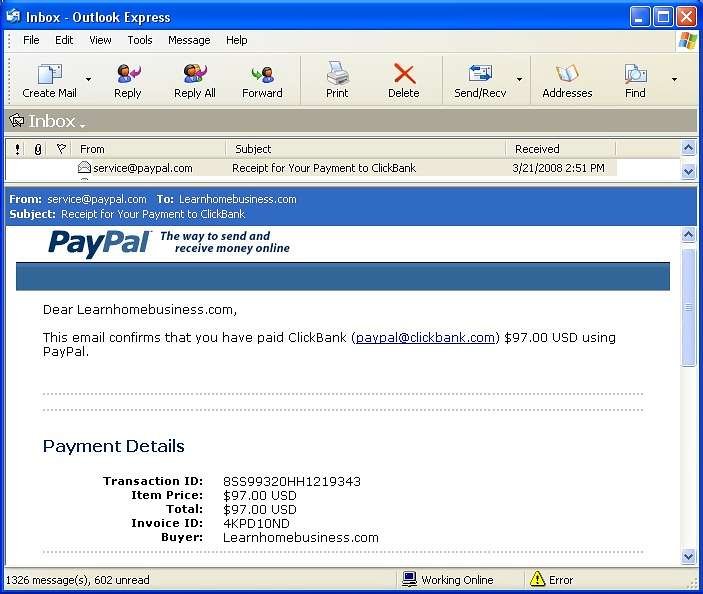Click the Outlook Express title bar icon
The image size is (703, 594).
[x=14, y=16]
